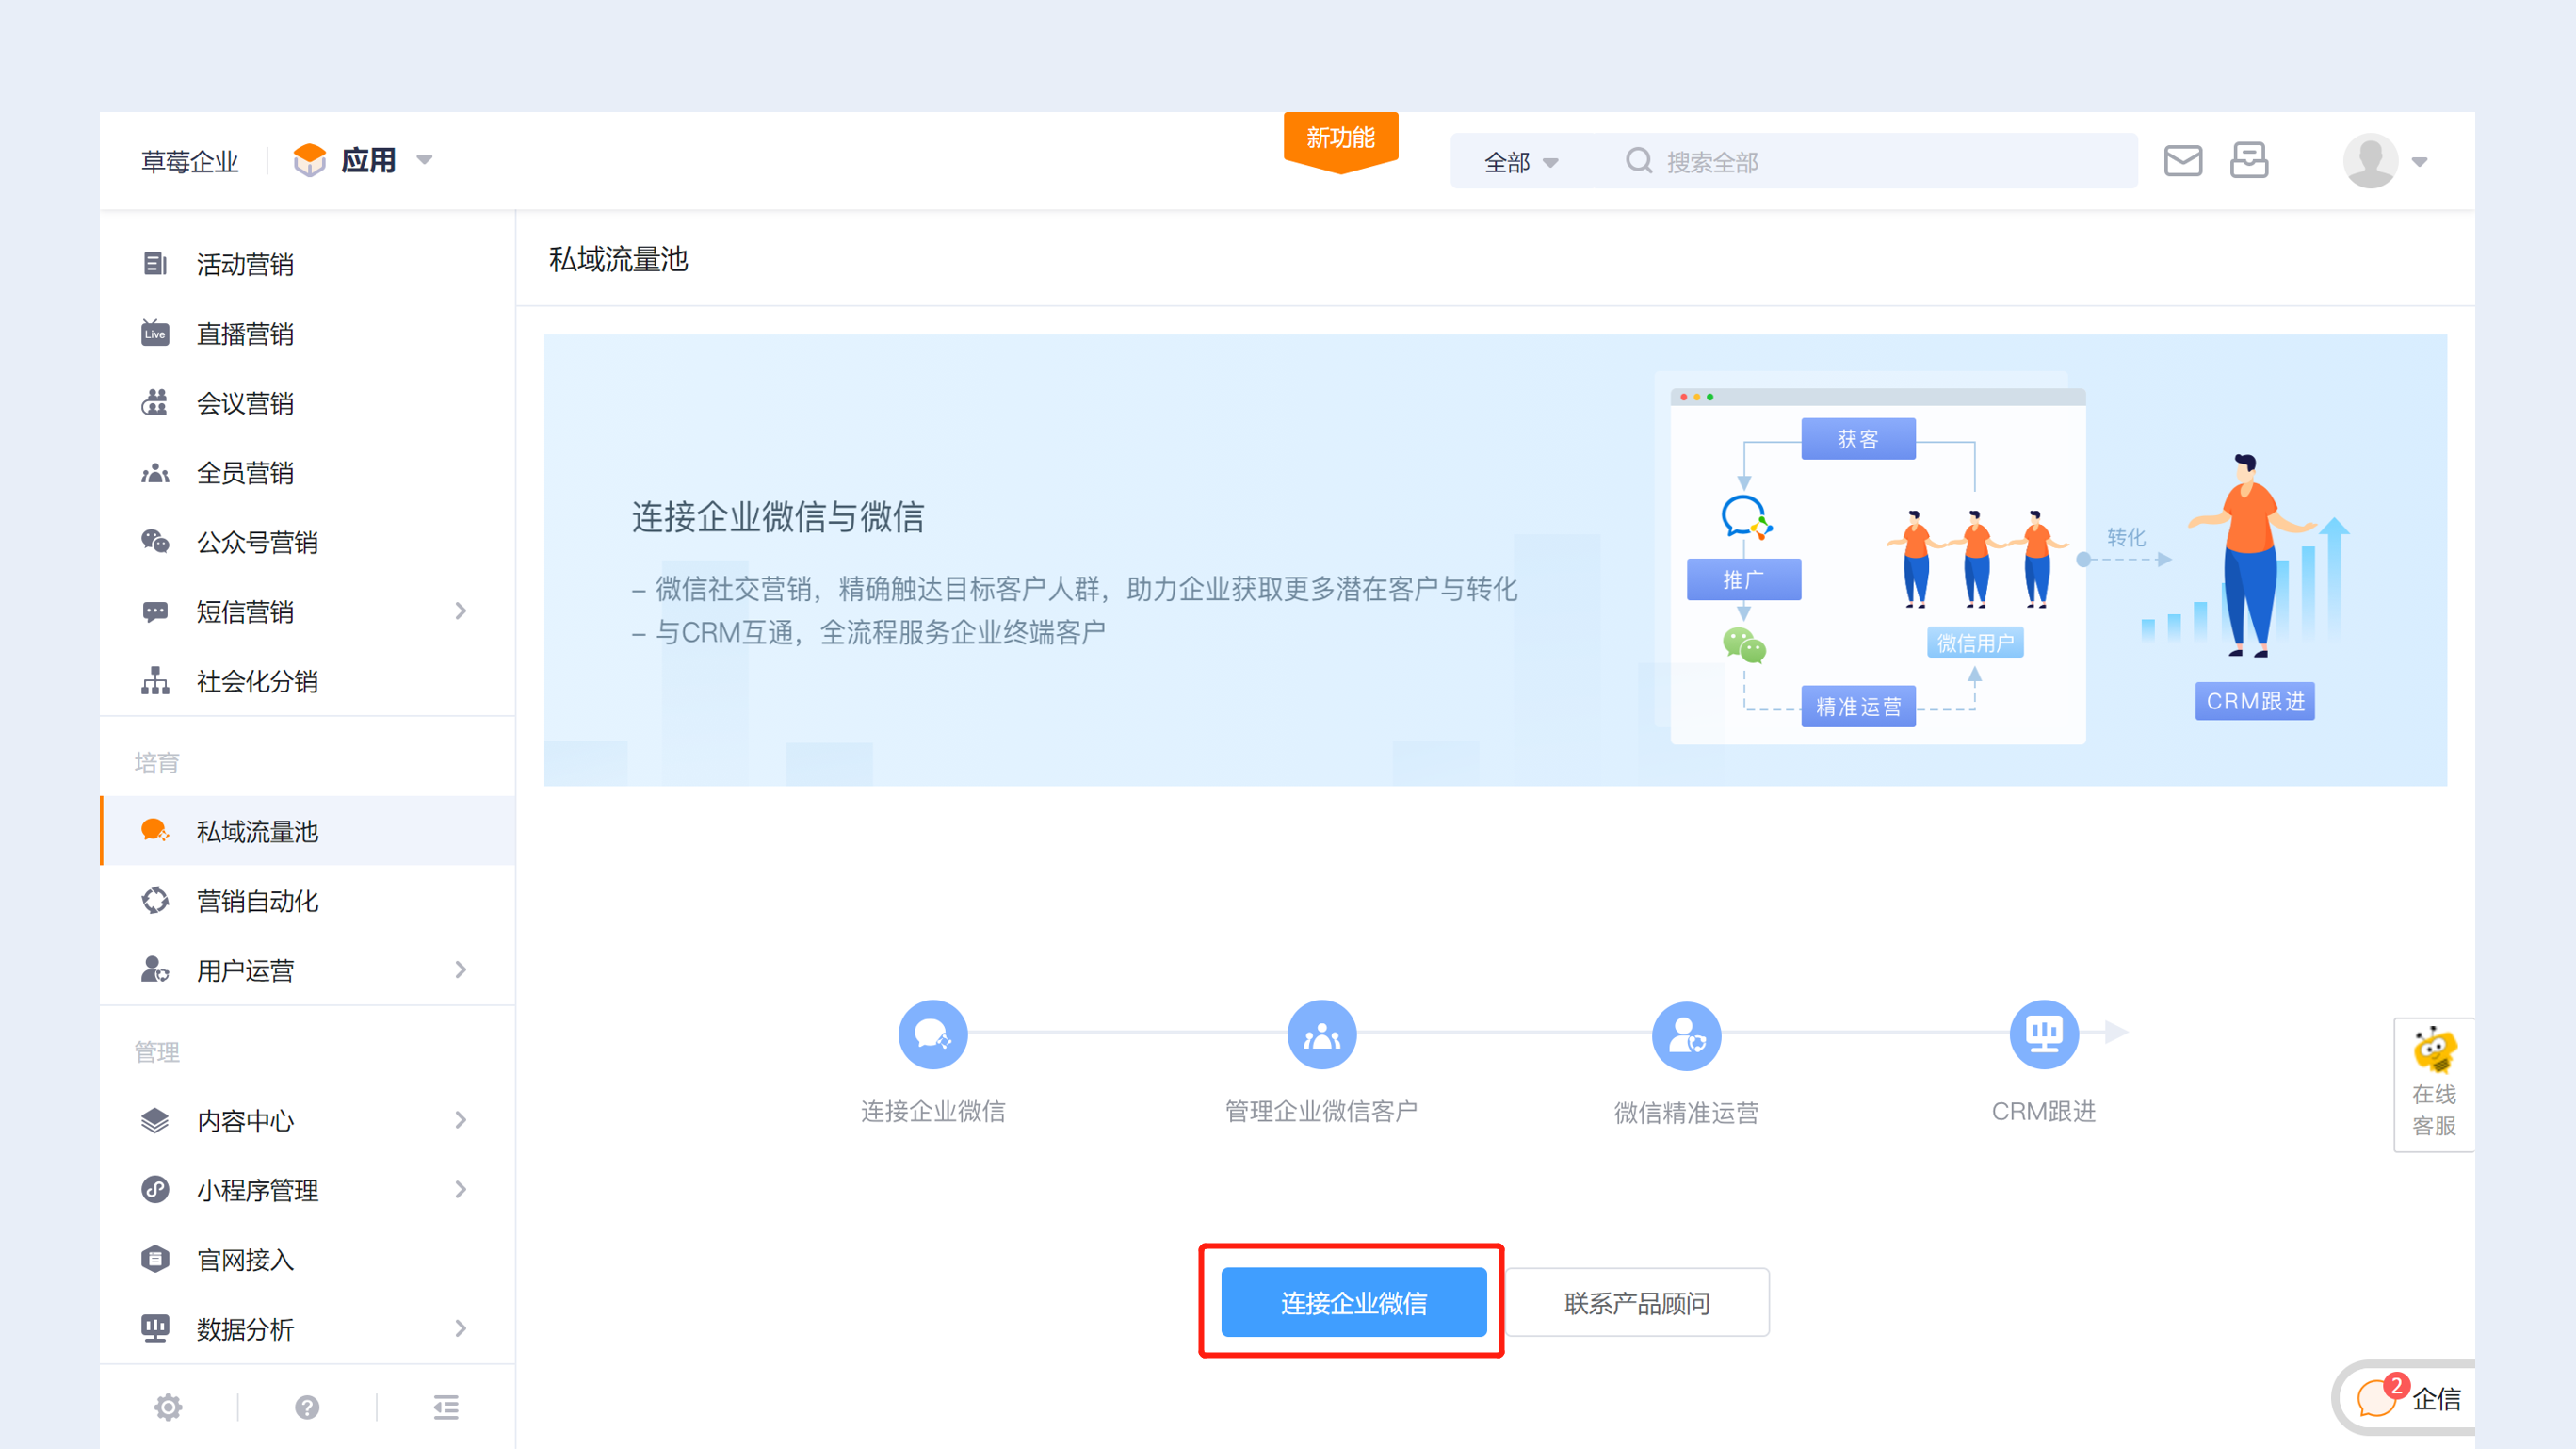Viewport: 2576px width, 1449px height.
Task: Click the 微信精准运营 step label
Action: pyautogui.click(x=1686, y=1112)
